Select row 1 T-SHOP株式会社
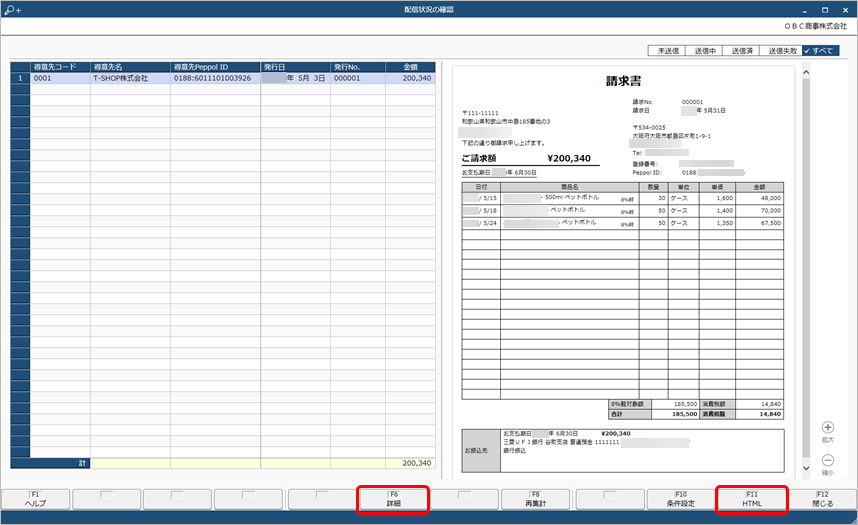858x525 pixels. coord(223,78)
